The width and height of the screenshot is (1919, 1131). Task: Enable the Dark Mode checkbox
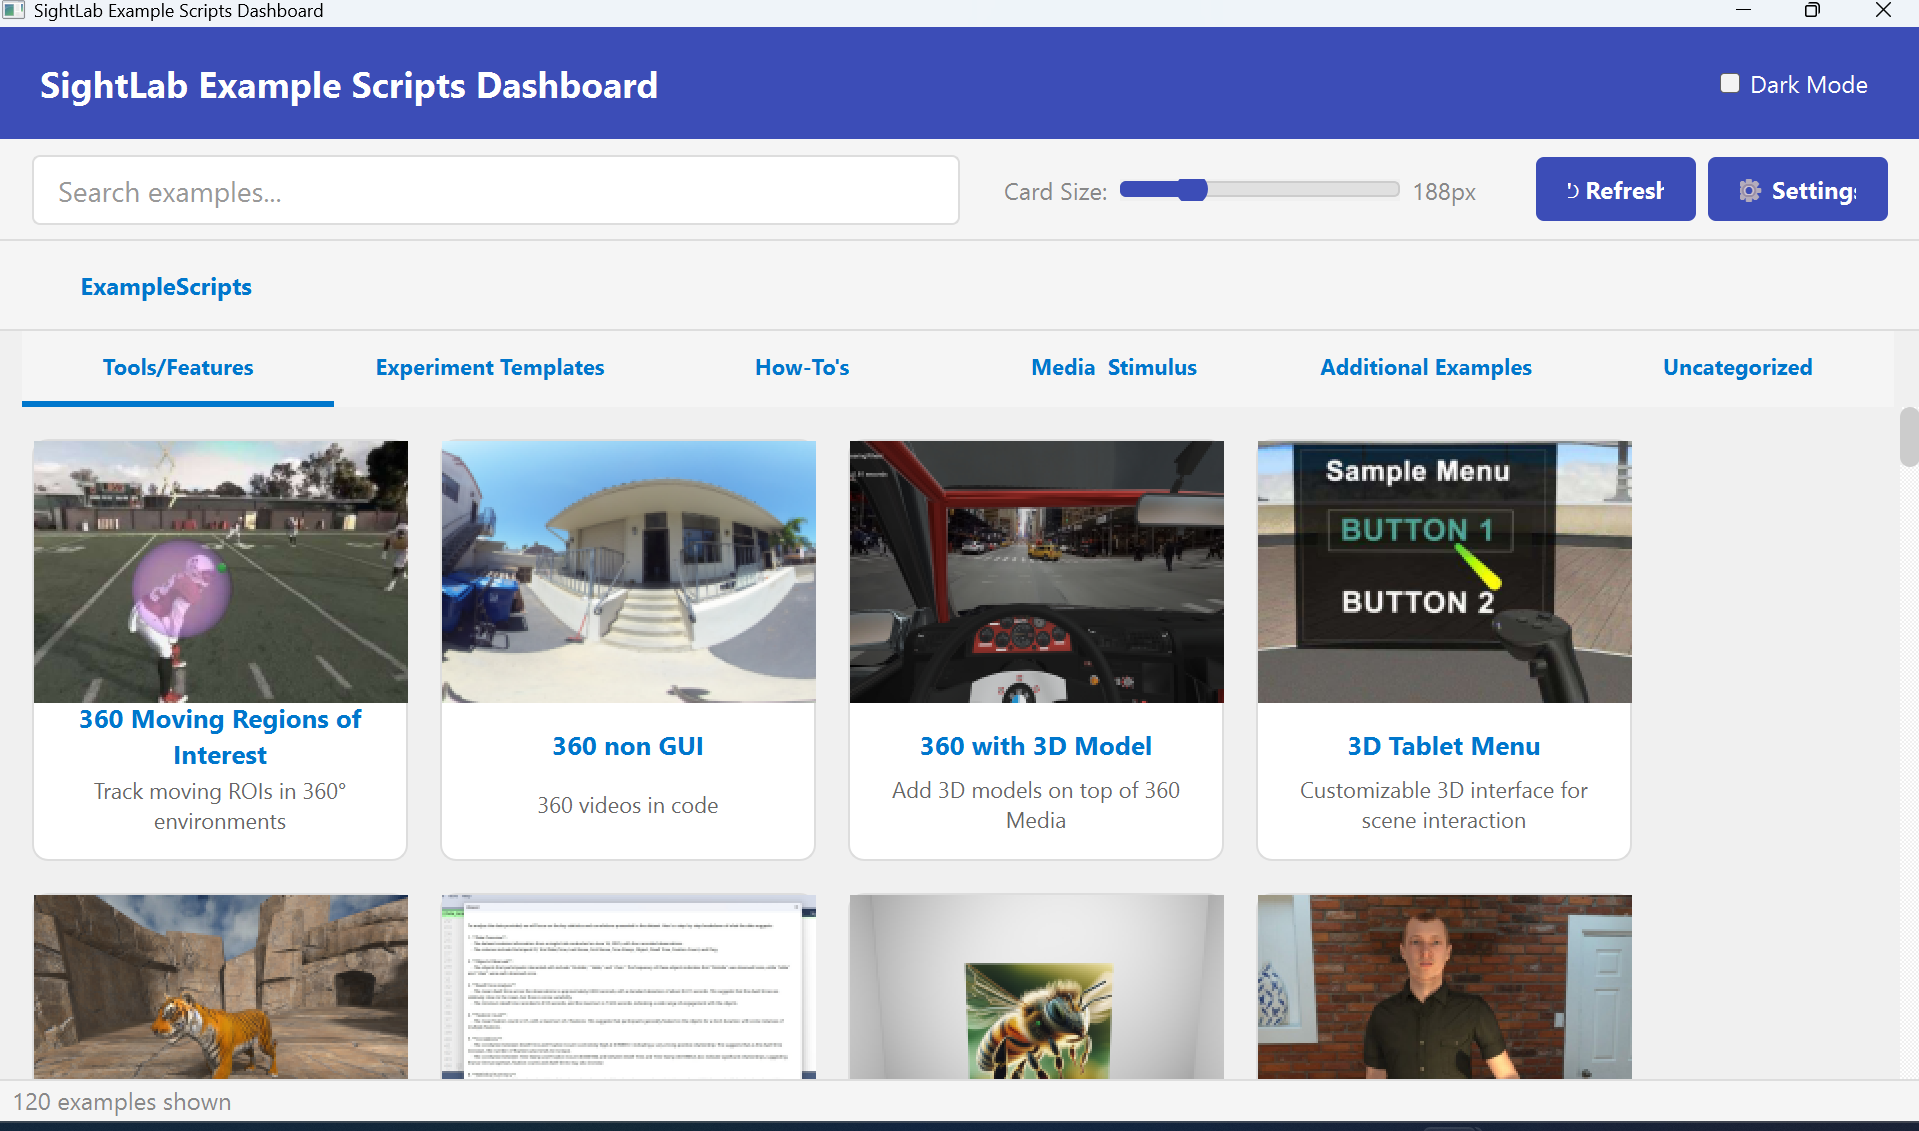pyautogui.click(x=1729, y=84)
